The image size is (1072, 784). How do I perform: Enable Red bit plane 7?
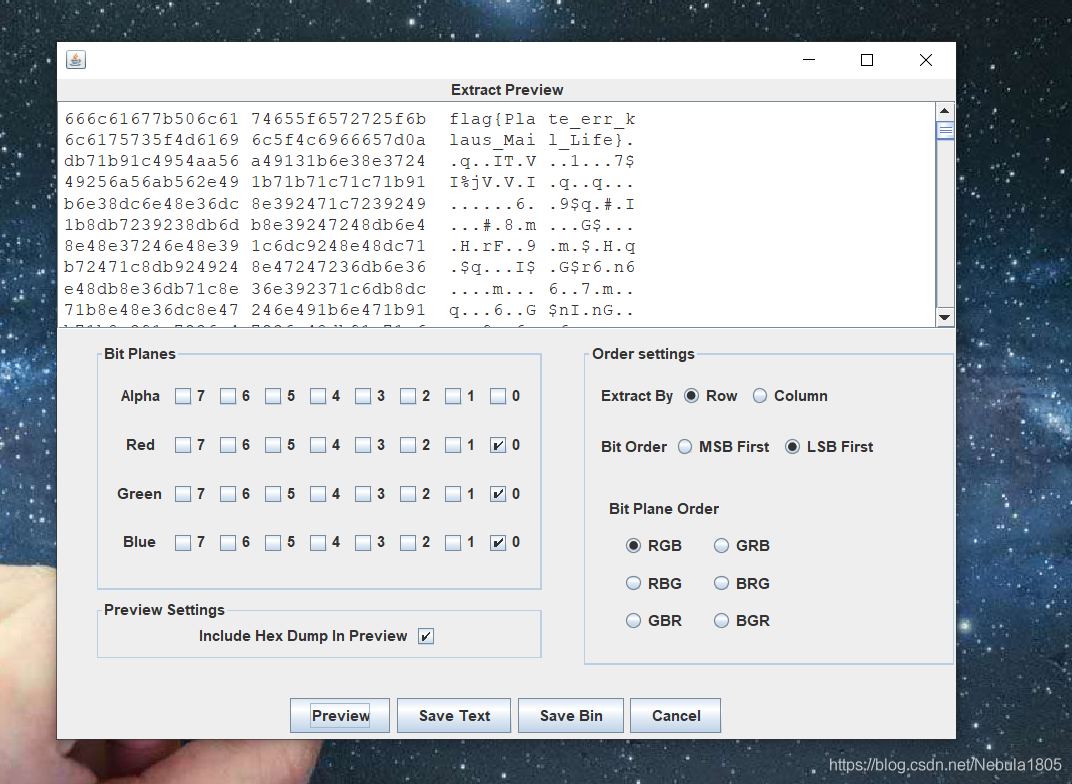[183, 446]
